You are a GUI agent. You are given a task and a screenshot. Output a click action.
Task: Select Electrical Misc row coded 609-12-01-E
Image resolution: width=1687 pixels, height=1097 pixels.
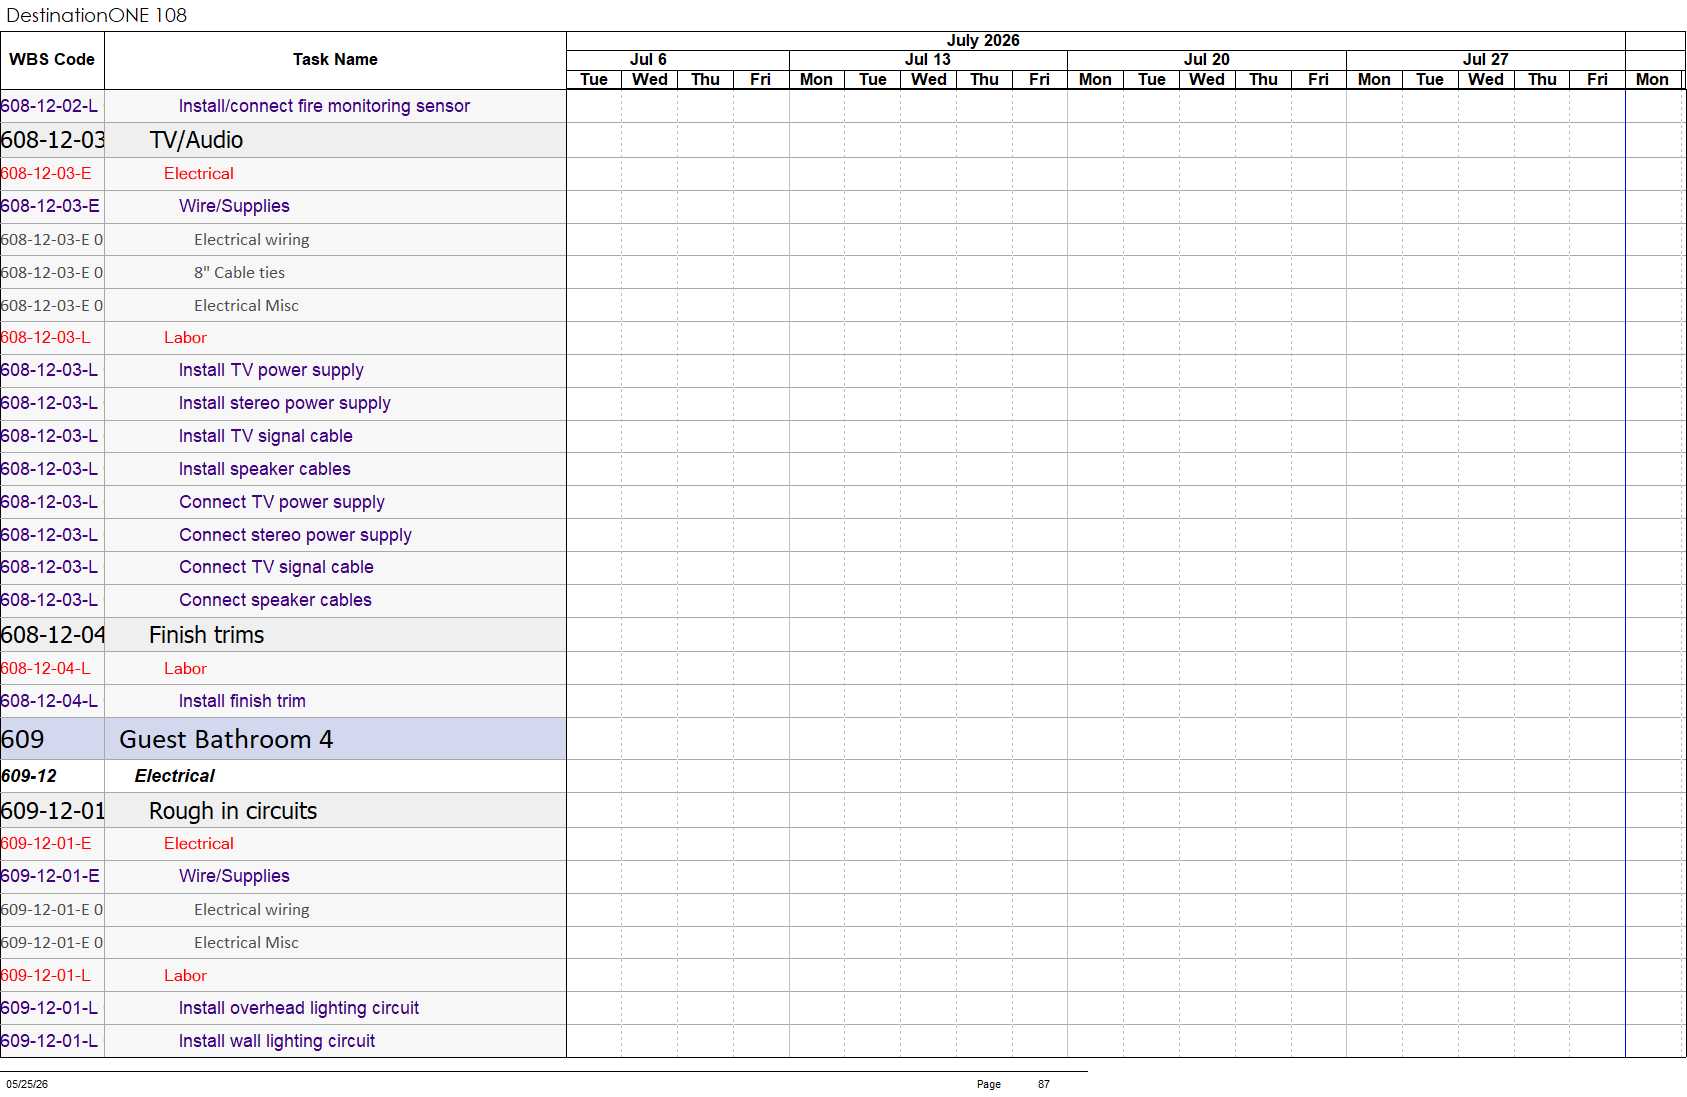tap(246, 943)
